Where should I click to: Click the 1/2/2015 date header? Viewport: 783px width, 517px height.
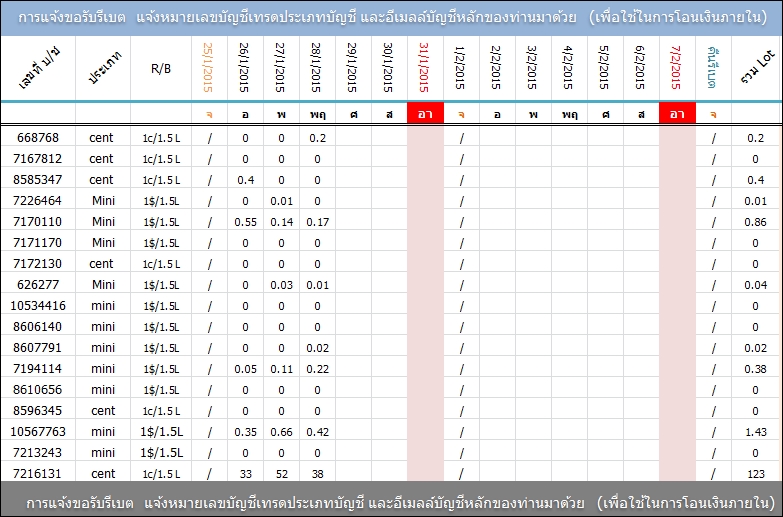[x=460, y=67]
